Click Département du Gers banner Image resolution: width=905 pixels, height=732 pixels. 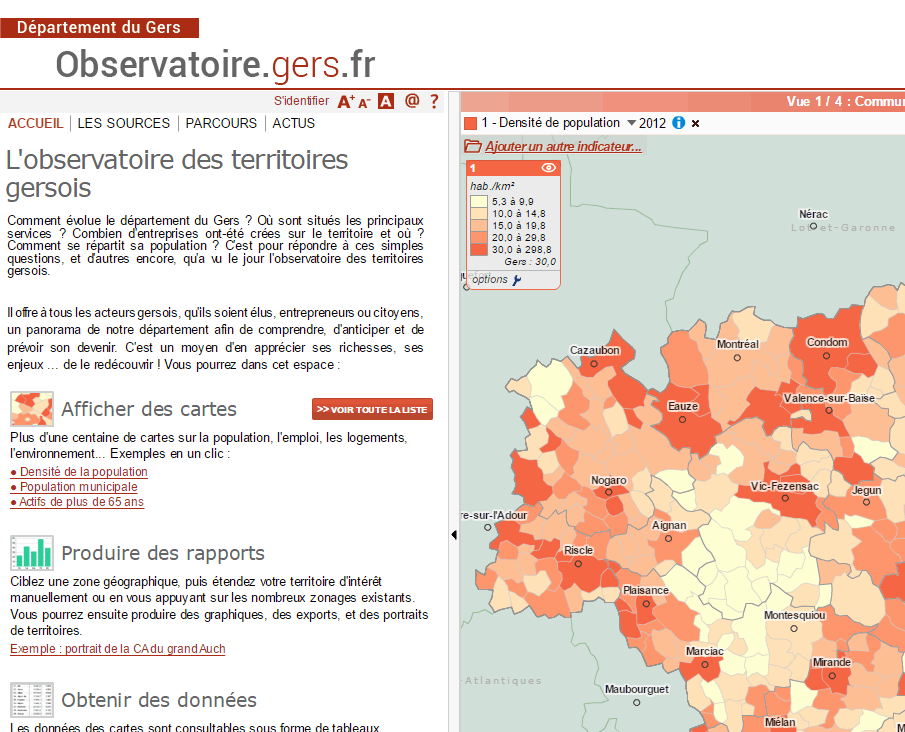(99, 27)
